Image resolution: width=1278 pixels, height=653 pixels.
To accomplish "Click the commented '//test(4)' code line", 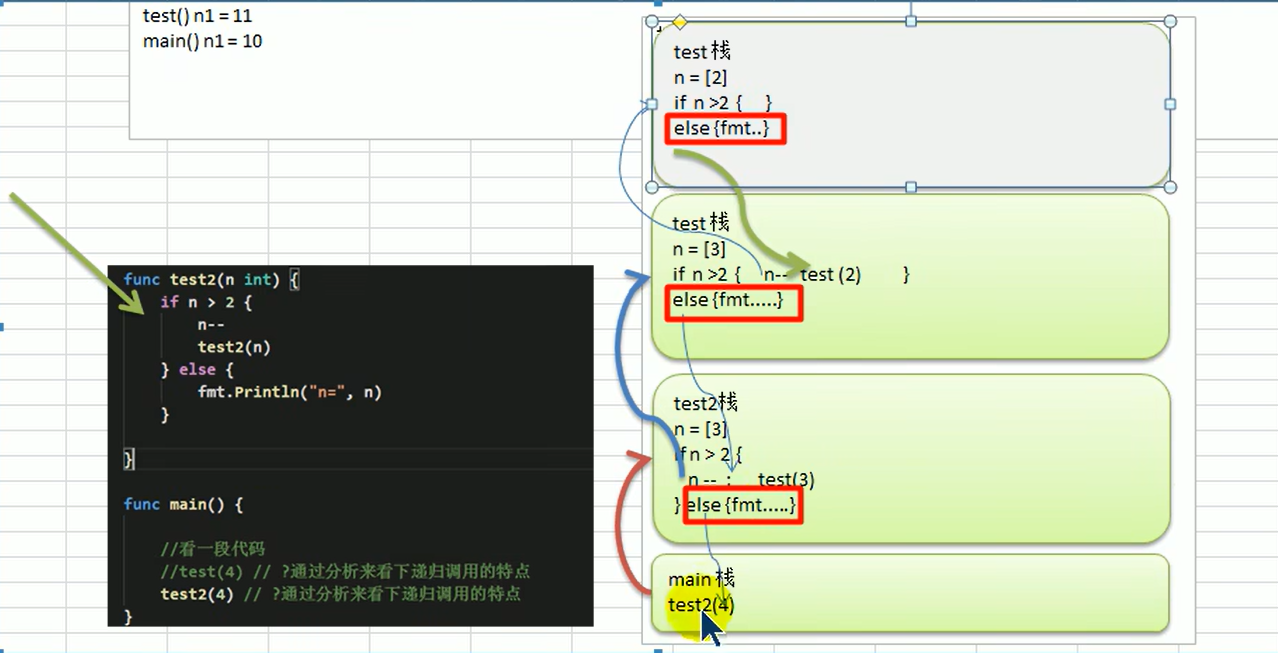I will coord(345,571).
